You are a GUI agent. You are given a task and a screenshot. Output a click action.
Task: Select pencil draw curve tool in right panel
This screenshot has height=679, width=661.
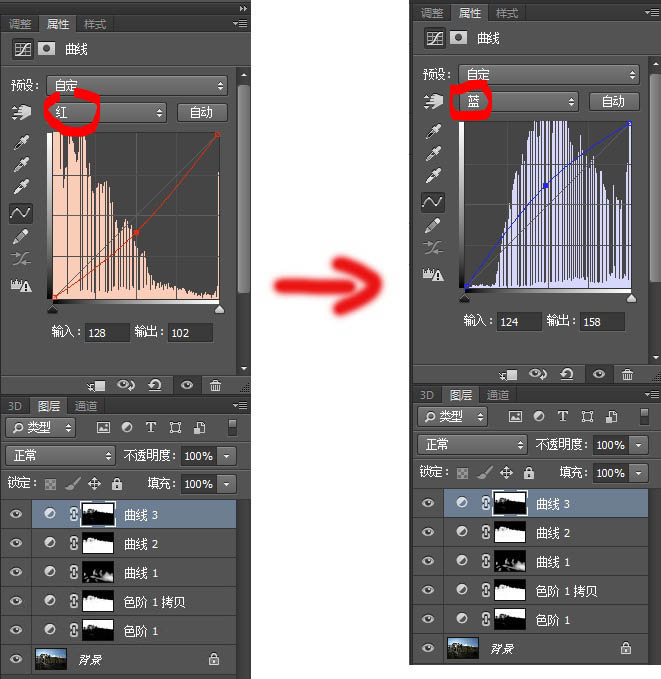[433, 225]
